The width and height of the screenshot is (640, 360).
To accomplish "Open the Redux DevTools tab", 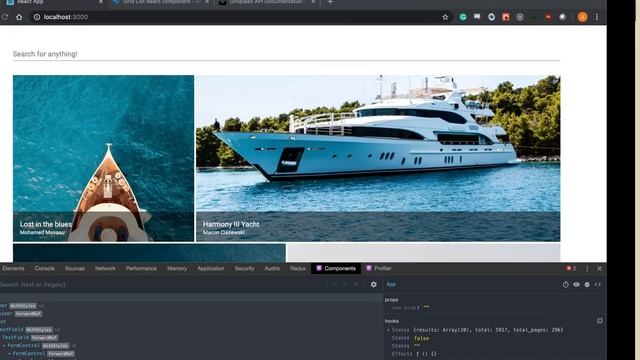I will point(298,268).
